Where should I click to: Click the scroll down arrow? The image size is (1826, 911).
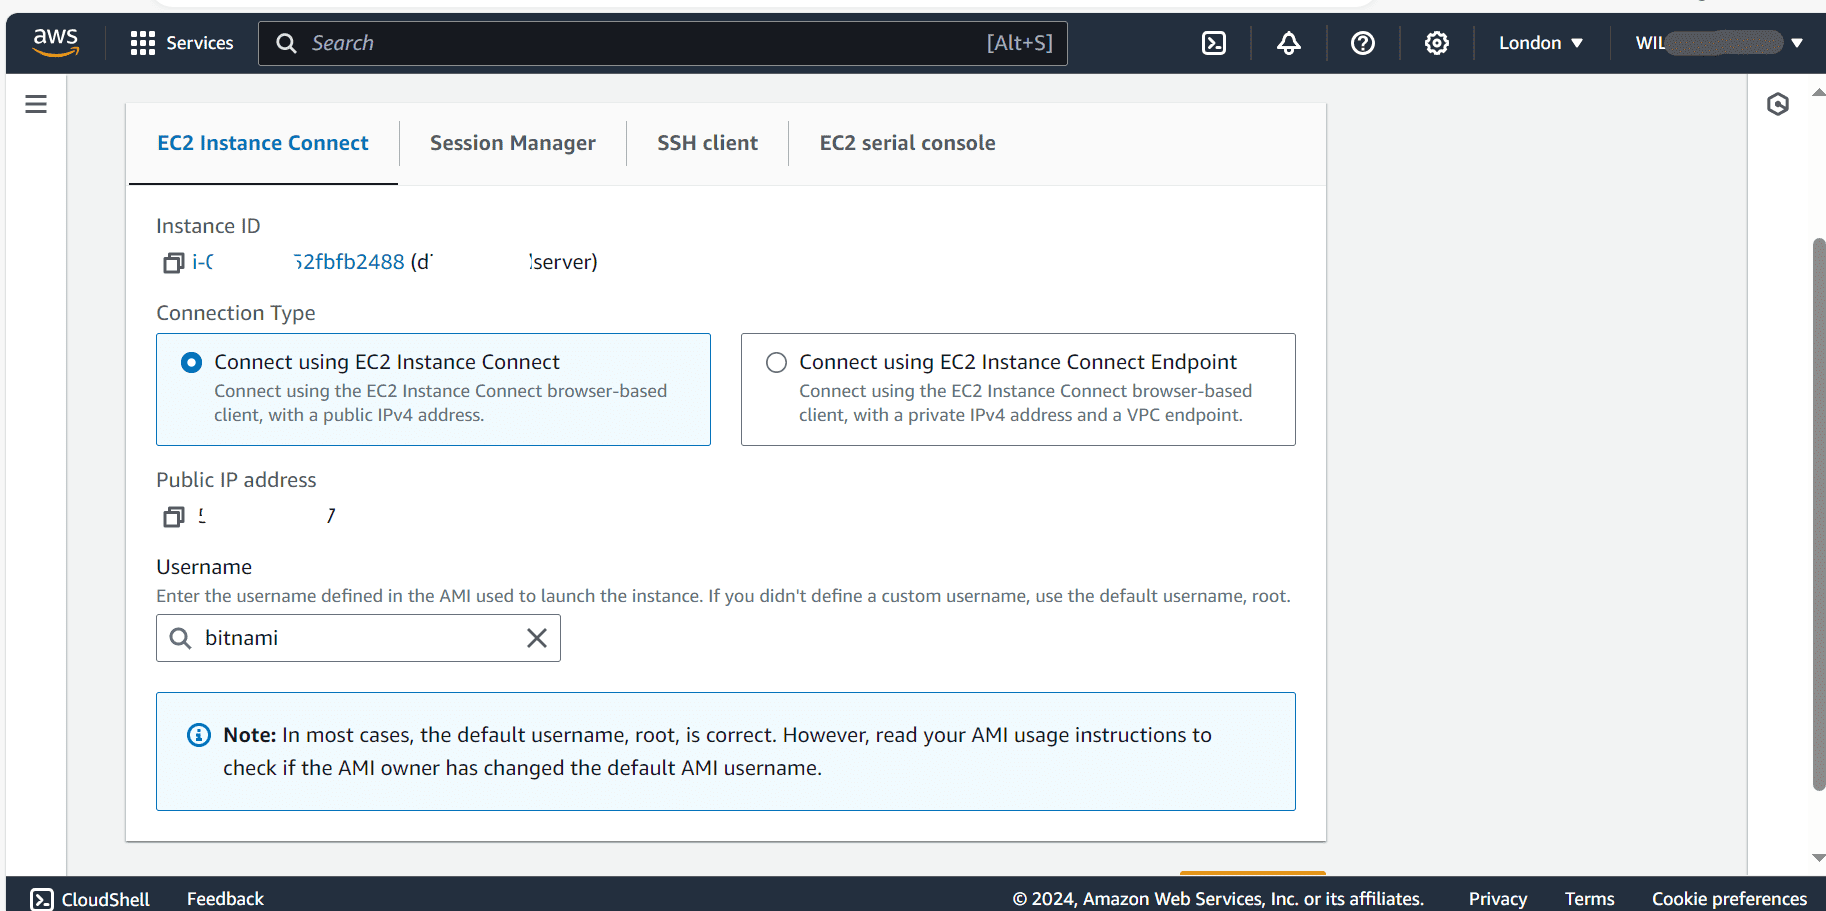1819,858
